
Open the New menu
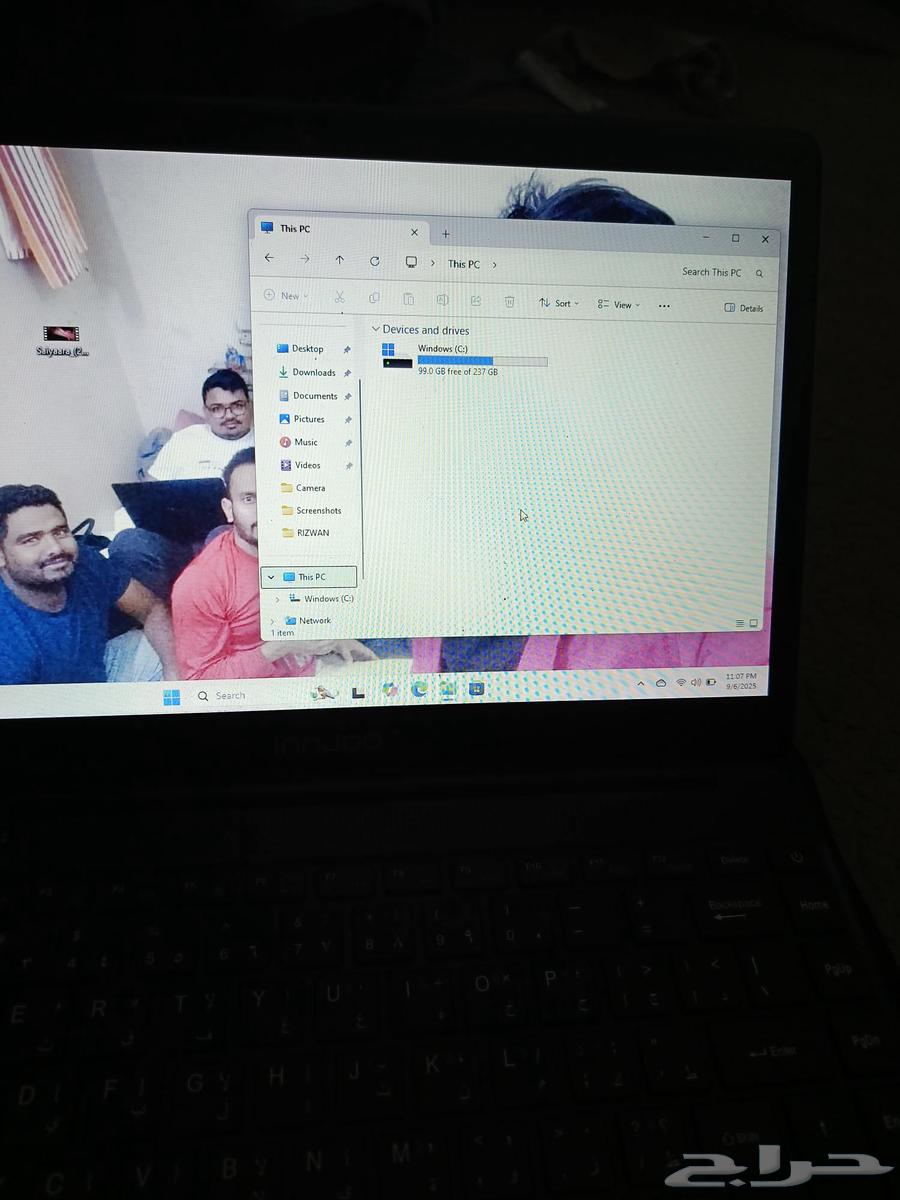click(x=288, y=296)
